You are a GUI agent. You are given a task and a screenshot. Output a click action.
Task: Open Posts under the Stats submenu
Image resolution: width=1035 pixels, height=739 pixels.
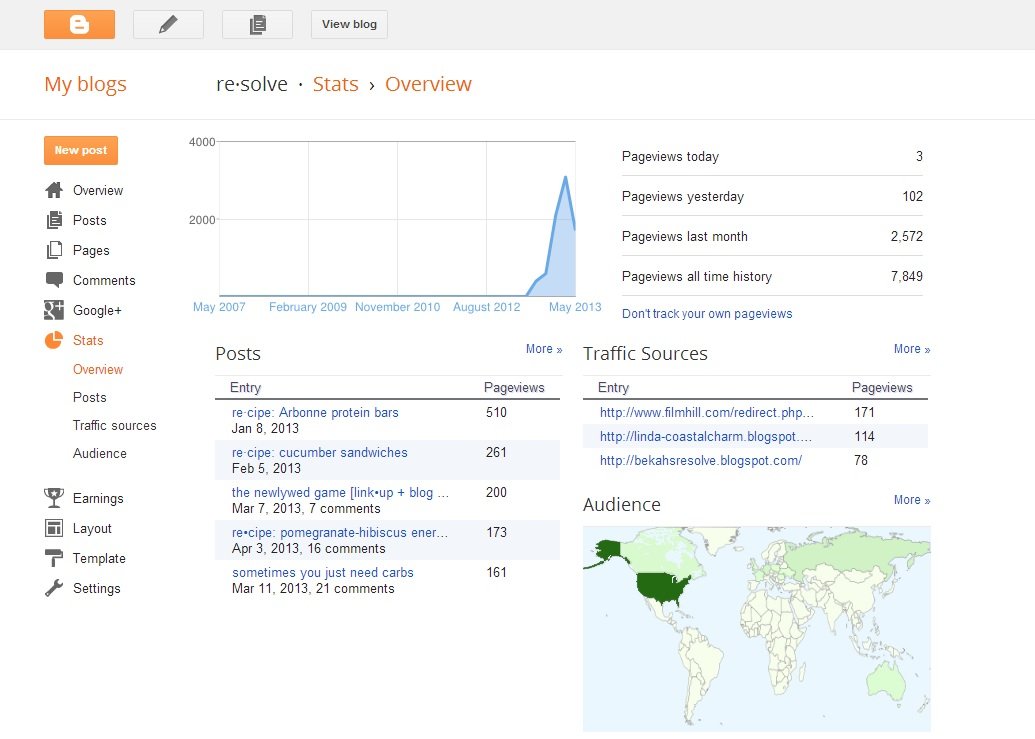89,397
